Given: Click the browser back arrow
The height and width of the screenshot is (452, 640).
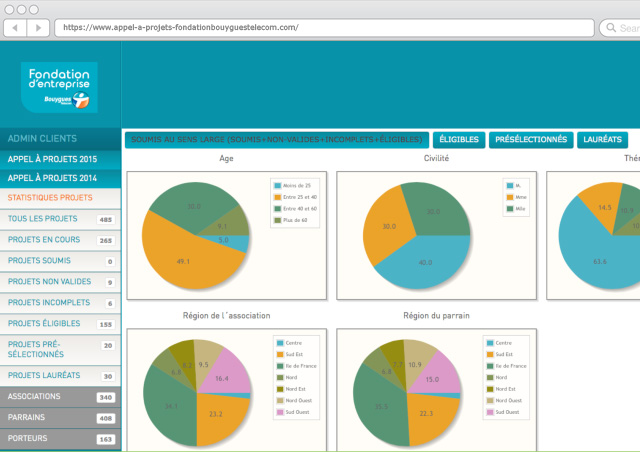Looking at the screenshot, I should tap(15, 28).
